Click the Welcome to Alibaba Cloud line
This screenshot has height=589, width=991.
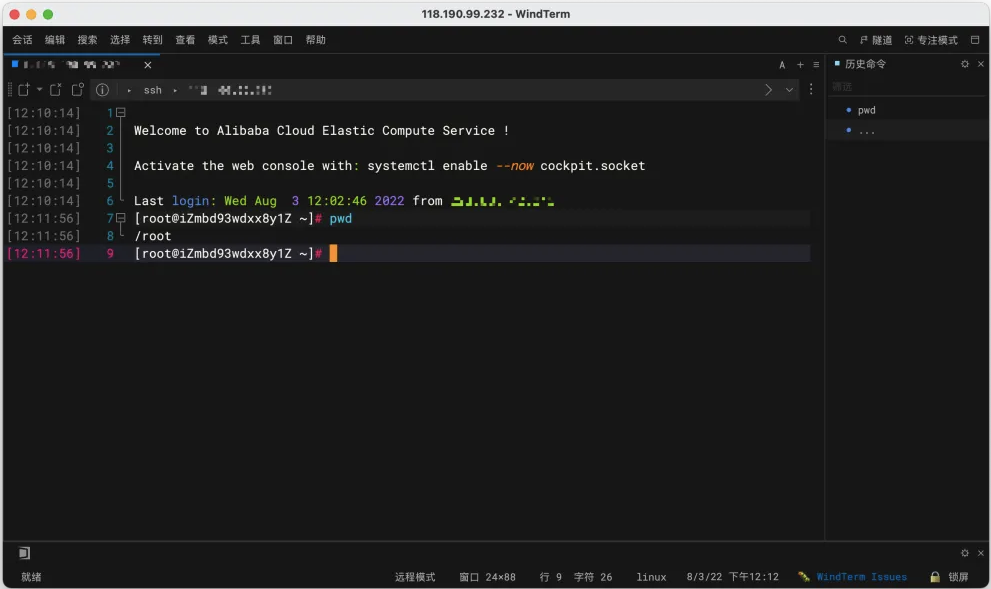pos(321,130)
